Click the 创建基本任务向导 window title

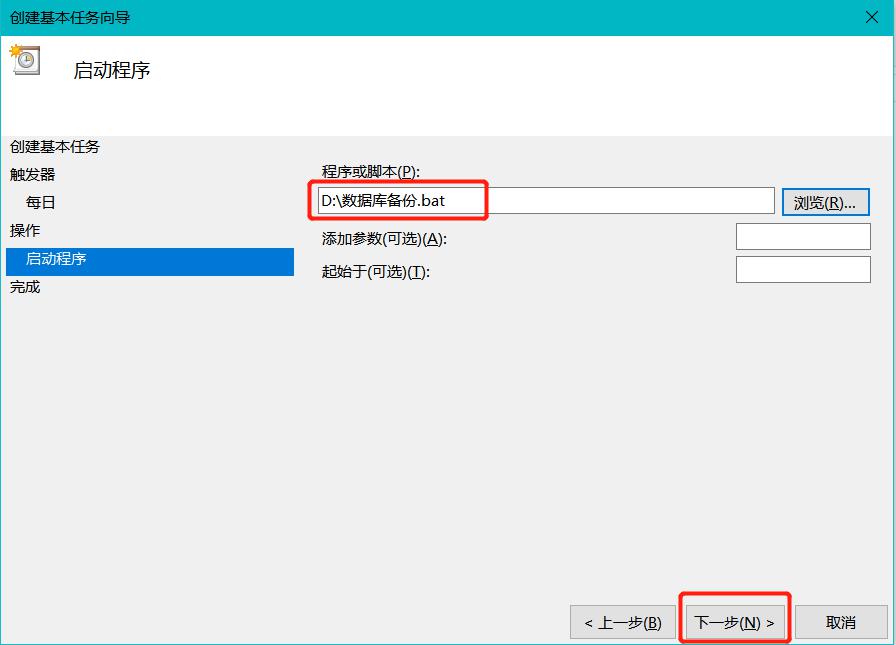(70, 17)
